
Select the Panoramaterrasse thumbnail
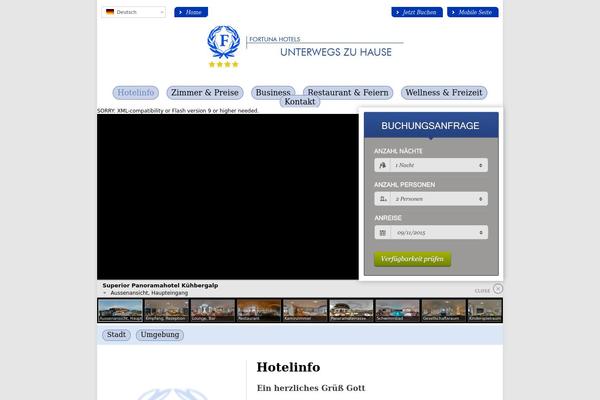pos(351,310)
